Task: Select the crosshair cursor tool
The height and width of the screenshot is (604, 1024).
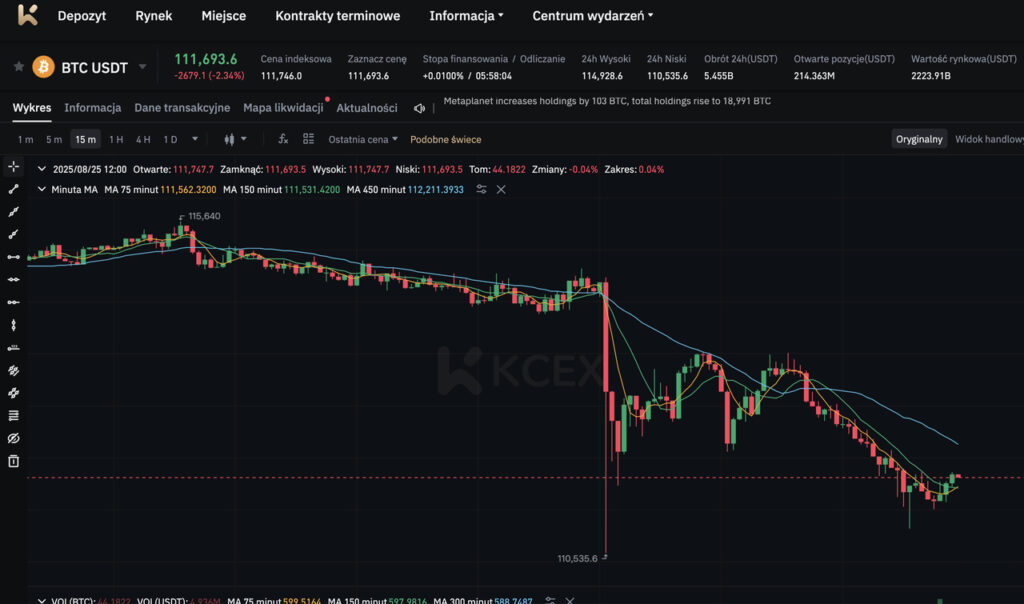Action: [x=13, y=167]
